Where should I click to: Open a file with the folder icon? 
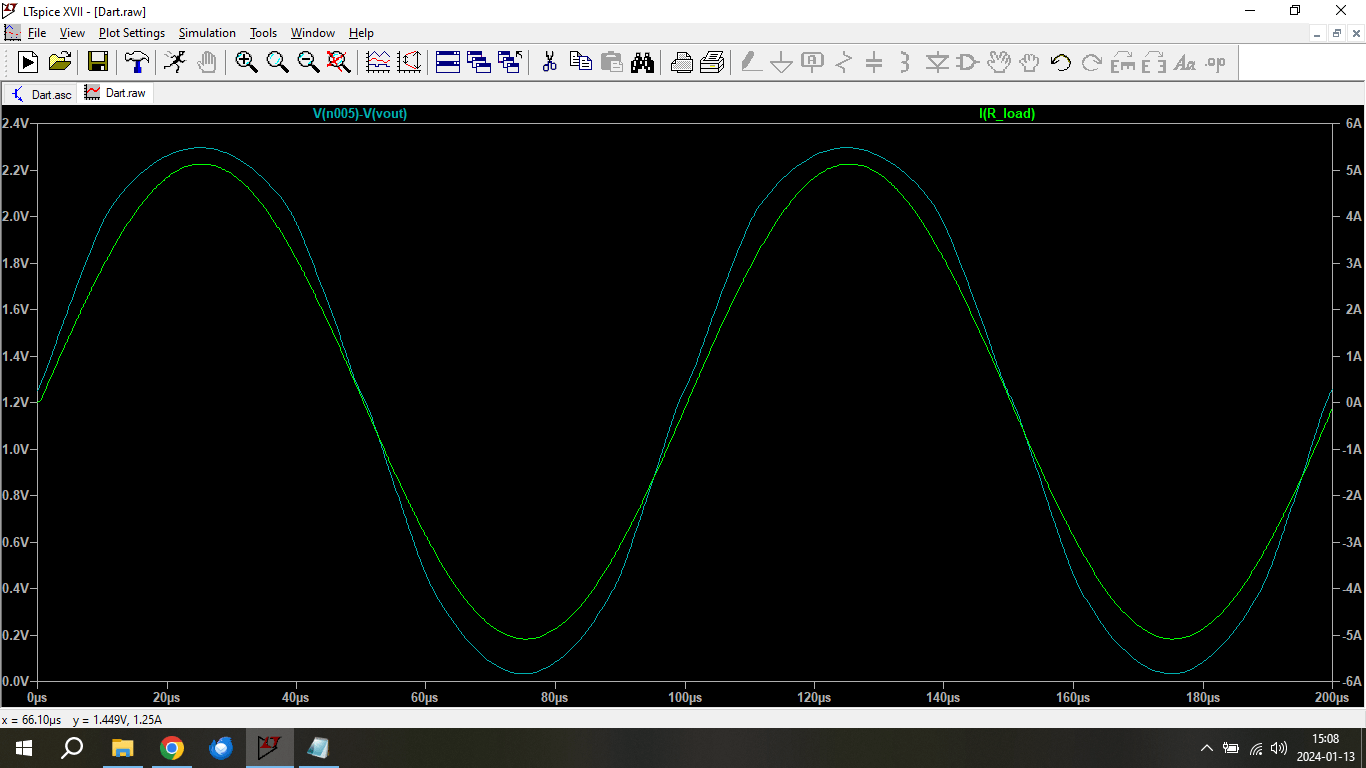click(60, 62)
